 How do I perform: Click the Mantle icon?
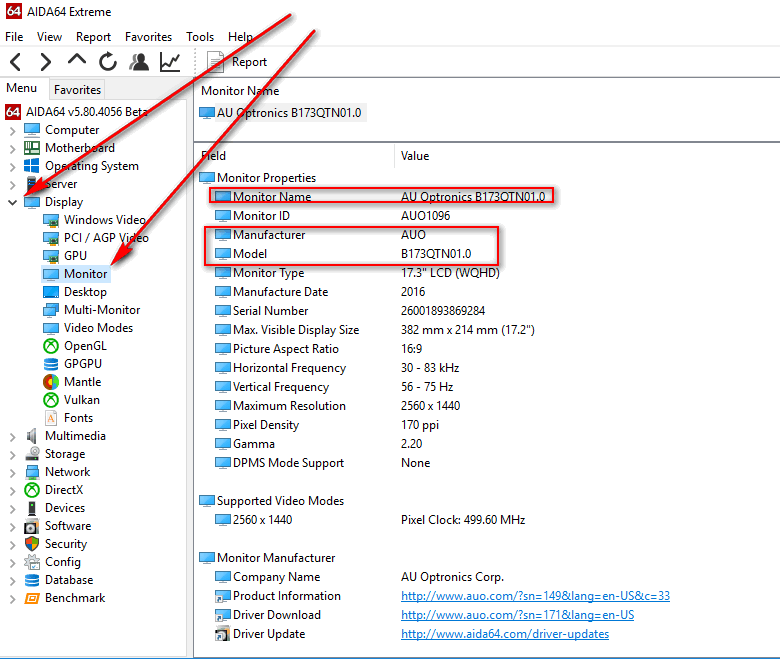tap(51, 382)
